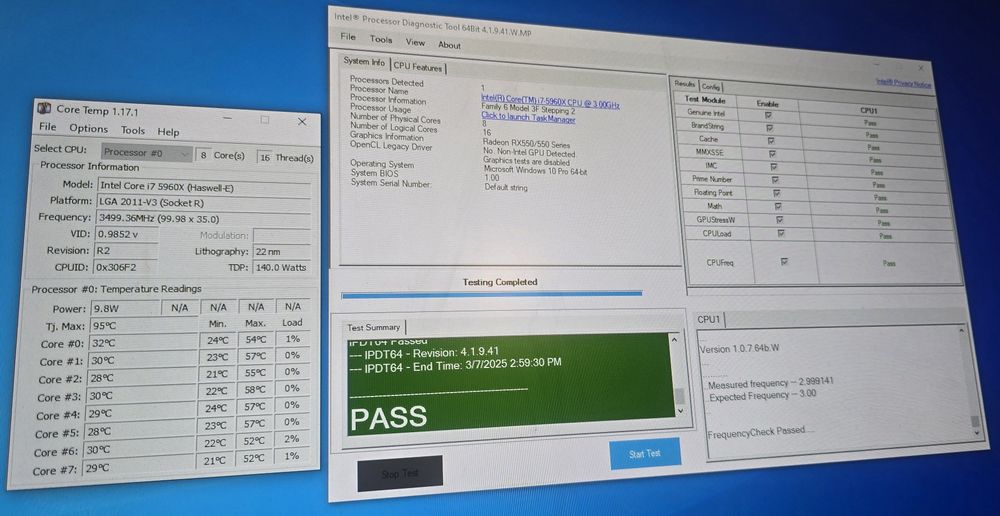
Task: Click Core #3 max temperature 58°C
Action: pyautogui.click(x=255, y=389)
